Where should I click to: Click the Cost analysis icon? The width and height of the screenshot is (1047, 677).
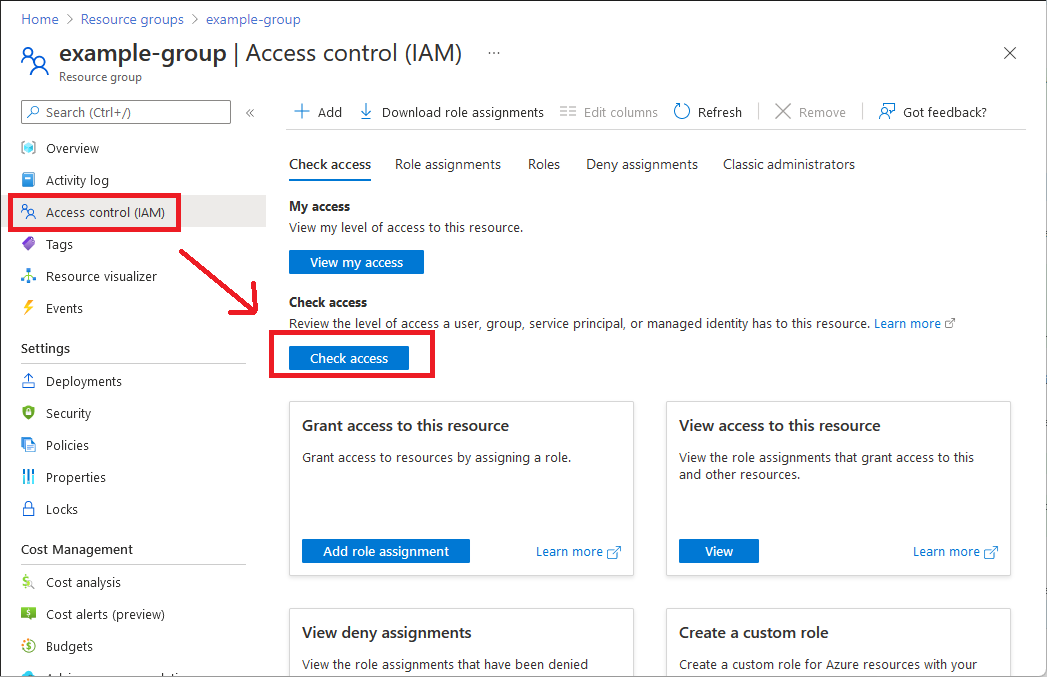(x=29, y=582)
